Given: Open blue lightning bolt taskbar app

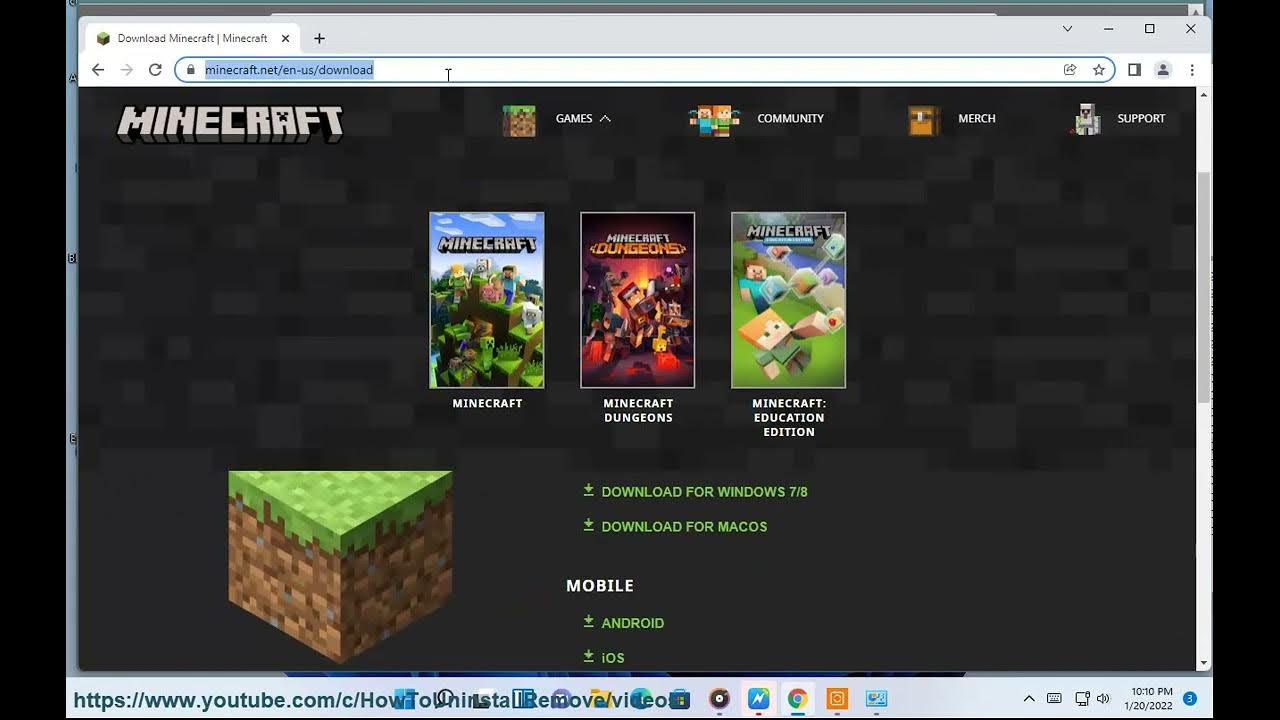Looking at the screenshot, I should (x=758, y=699).
